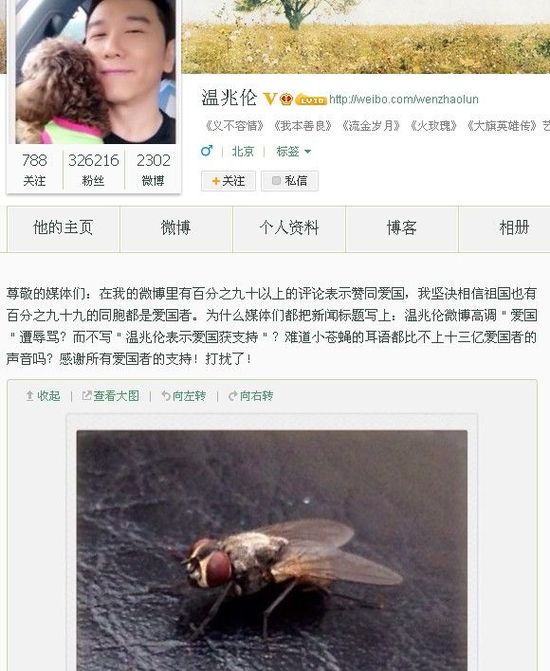The image size is (550, 671).
Task: Click the 北京 location link
Action: point(243,151)
